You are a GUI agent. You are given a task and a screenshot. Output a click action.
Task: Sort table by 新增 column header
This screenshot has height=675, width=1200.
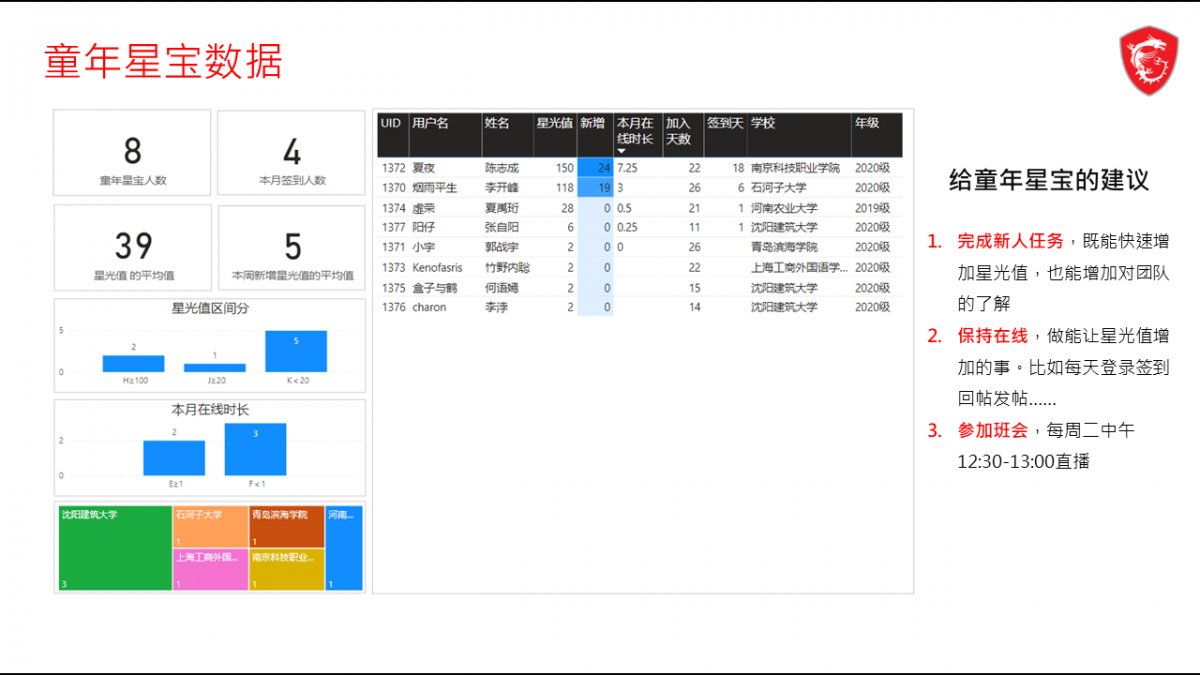point(592,123)
